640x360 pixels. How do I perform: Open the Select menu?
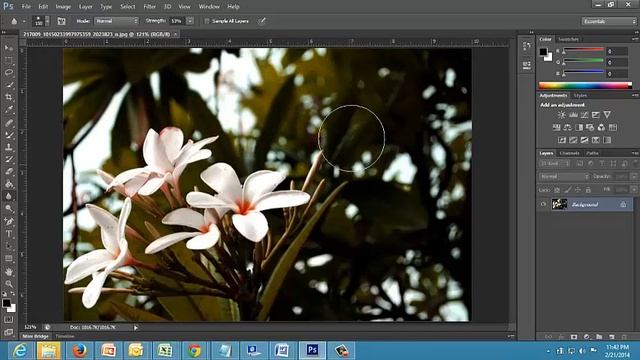click(x=128, y=7)
